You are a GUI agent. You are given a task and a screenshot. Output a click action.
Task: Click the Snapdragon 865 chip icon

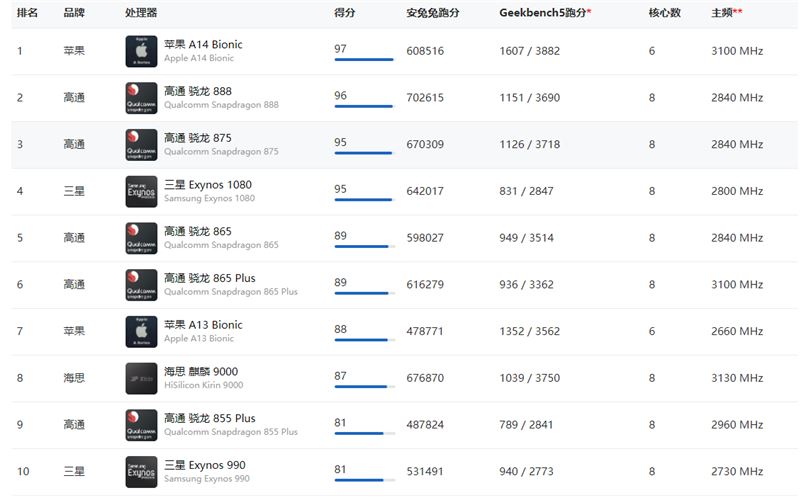pos(141,238)
